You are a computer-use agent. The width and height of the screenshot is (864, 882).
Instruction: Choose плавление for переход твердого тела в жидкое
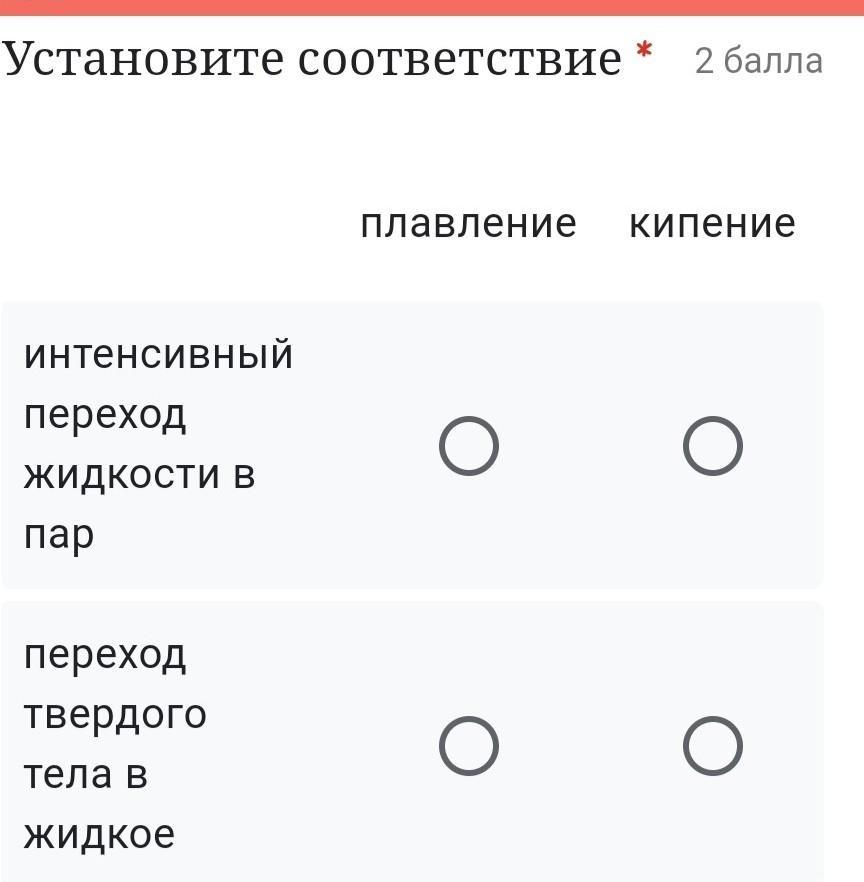point(468,746)
